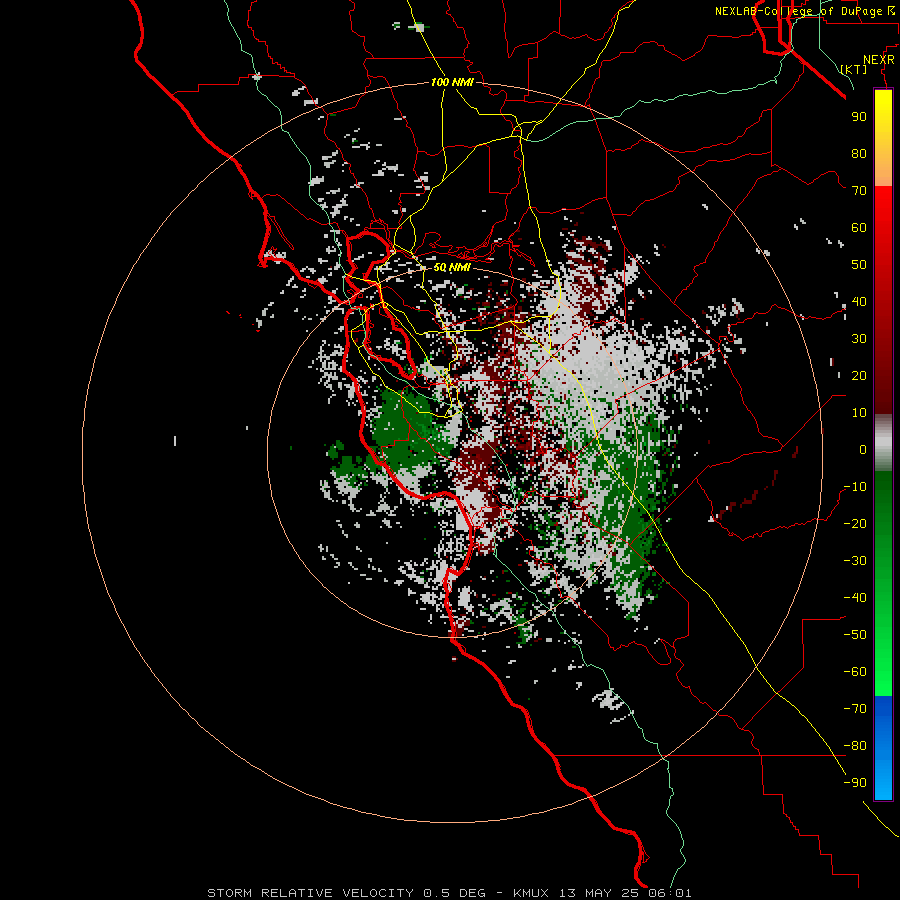The height and width of the screenshot is (900, 900).
Task: Click the -70 value on velocity scale
Action: (x=855, y=709)
